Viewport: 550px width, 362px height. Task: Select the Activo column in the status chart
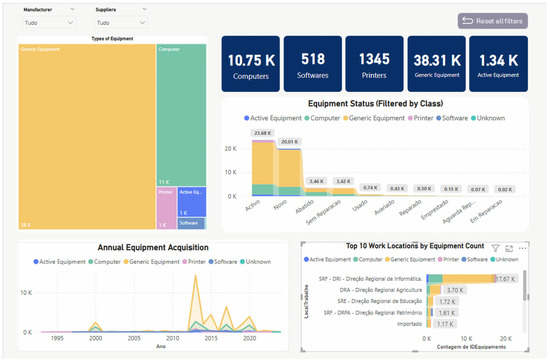coord(263,168)
